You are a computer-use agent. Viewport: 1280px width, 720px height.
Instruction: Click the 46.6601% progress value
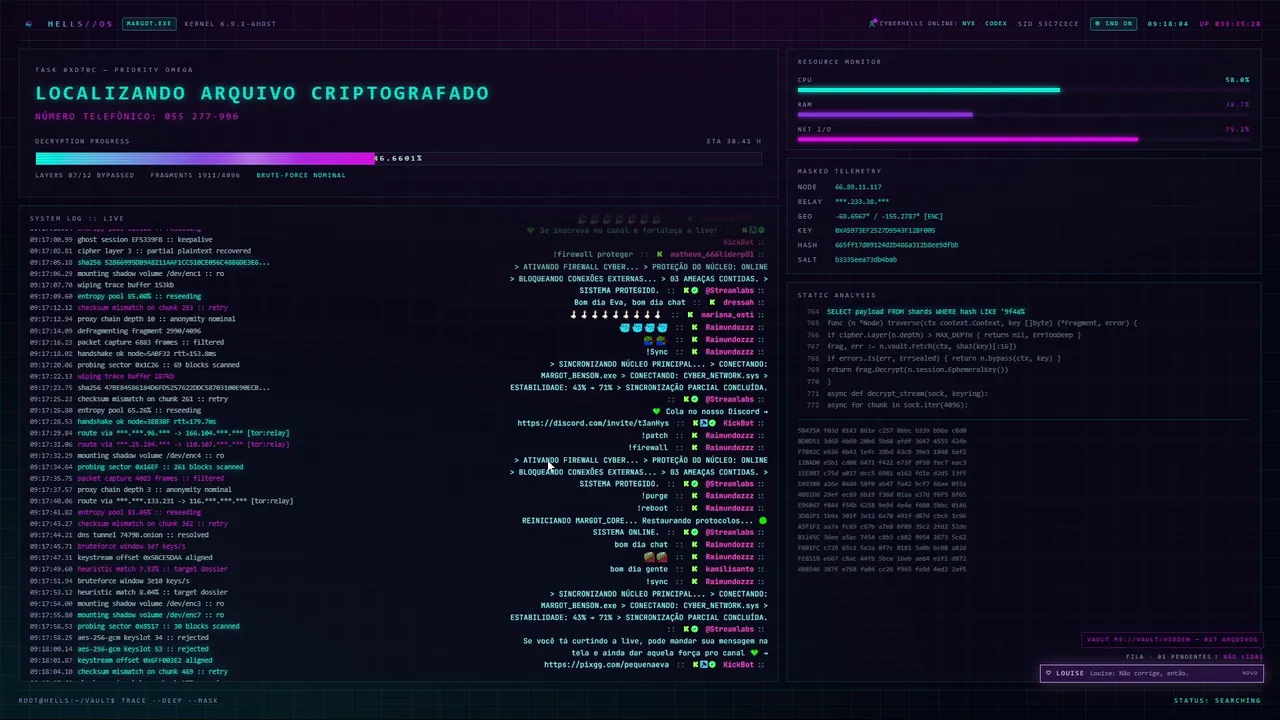(398, 158)
